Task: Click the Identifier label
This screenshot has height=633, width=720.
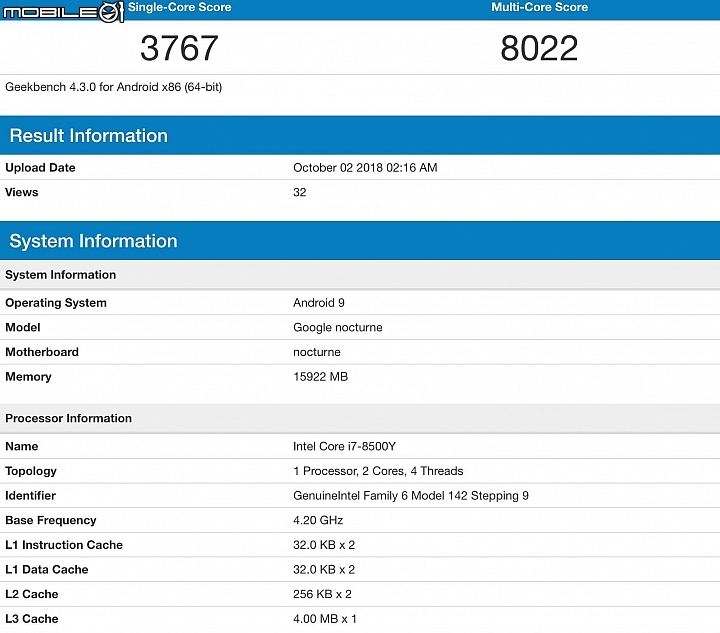Action: click(30, 495)
